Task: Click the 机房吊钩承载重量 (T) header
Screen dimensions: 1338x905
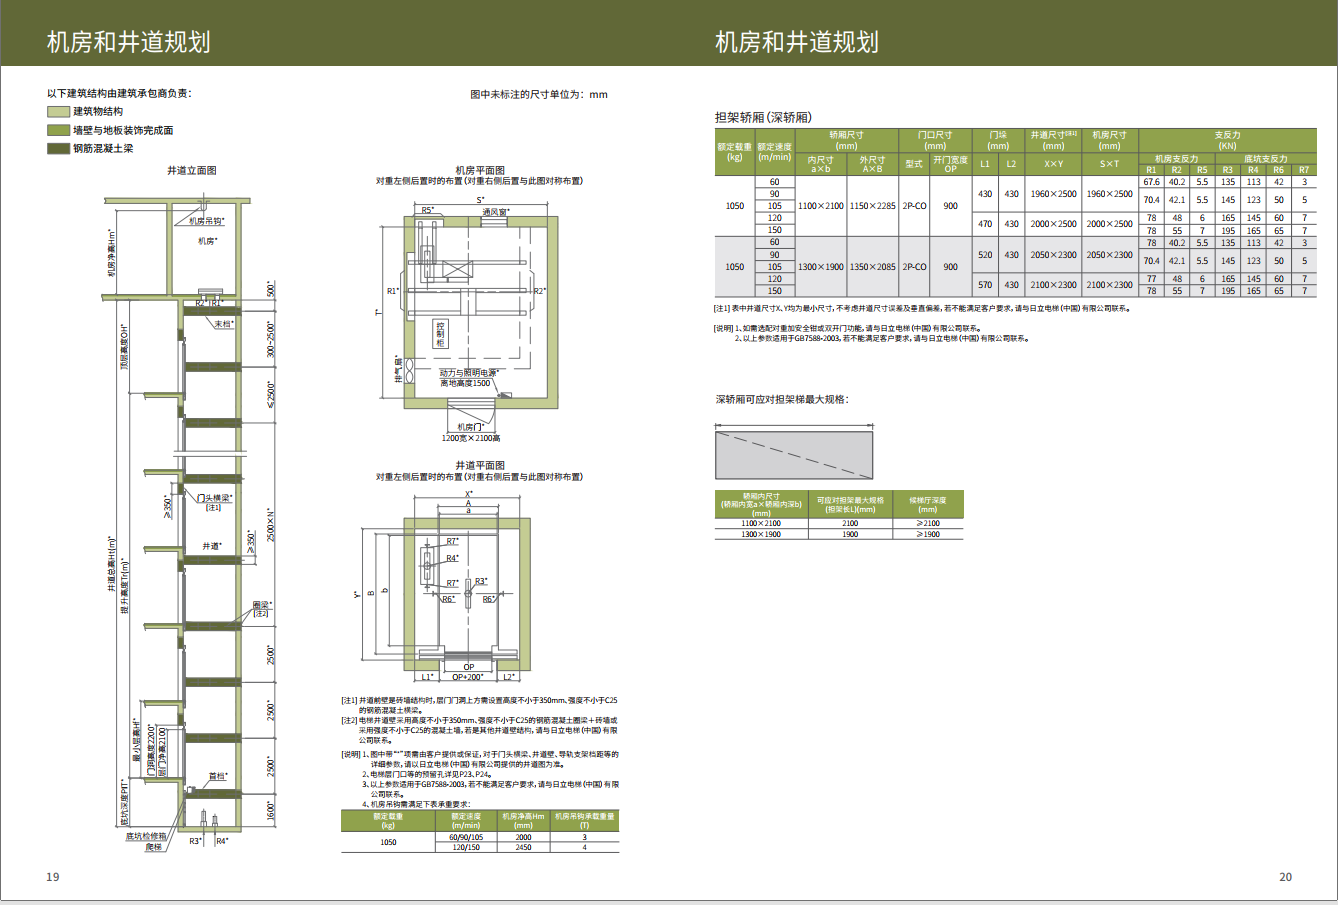Action: (585, 821)
